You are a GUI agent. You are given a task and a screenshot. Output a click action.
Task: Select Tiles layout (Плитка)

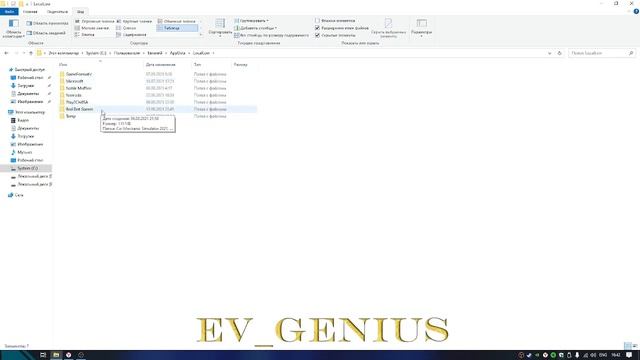(85, 35)
